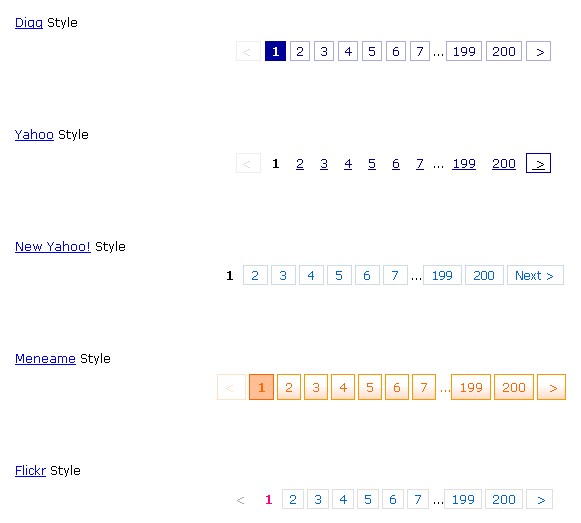Screen dimensions: 581x523
Task: Click the highlighted page 1 in Digg pagination
Action: click(x=275, y=51)
